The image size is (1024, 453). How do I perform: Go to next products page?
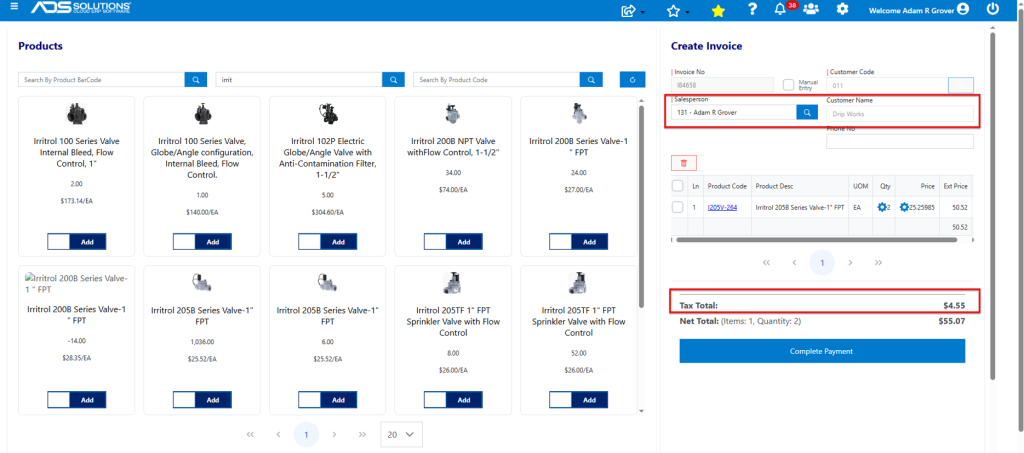(334, 434)
